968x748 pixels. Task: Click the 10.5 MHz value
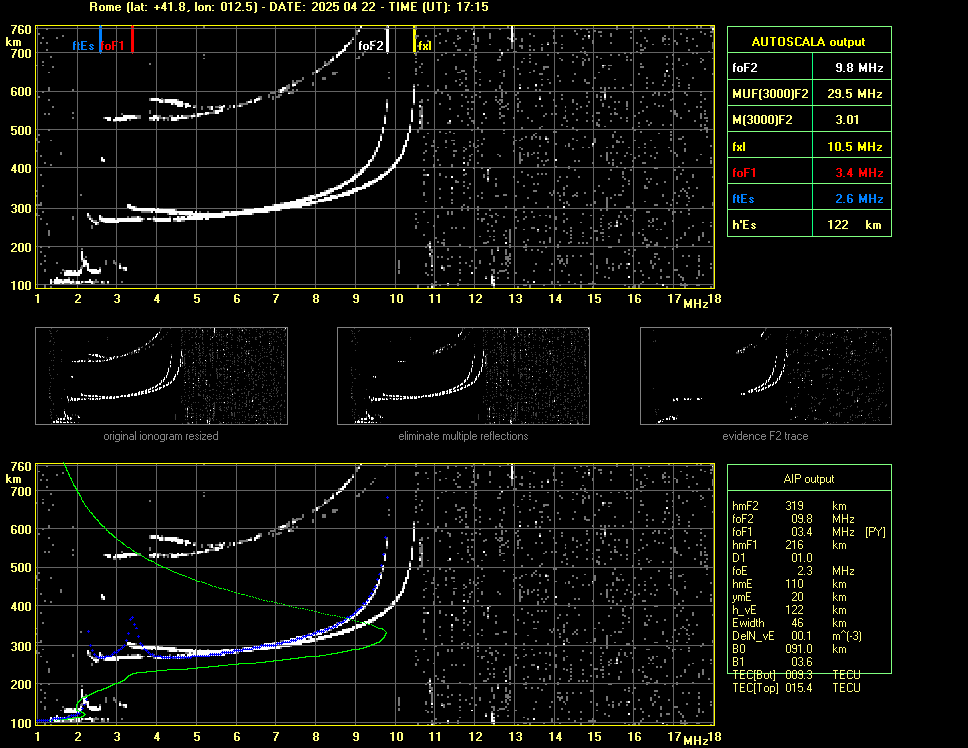(x=854, y=147)
